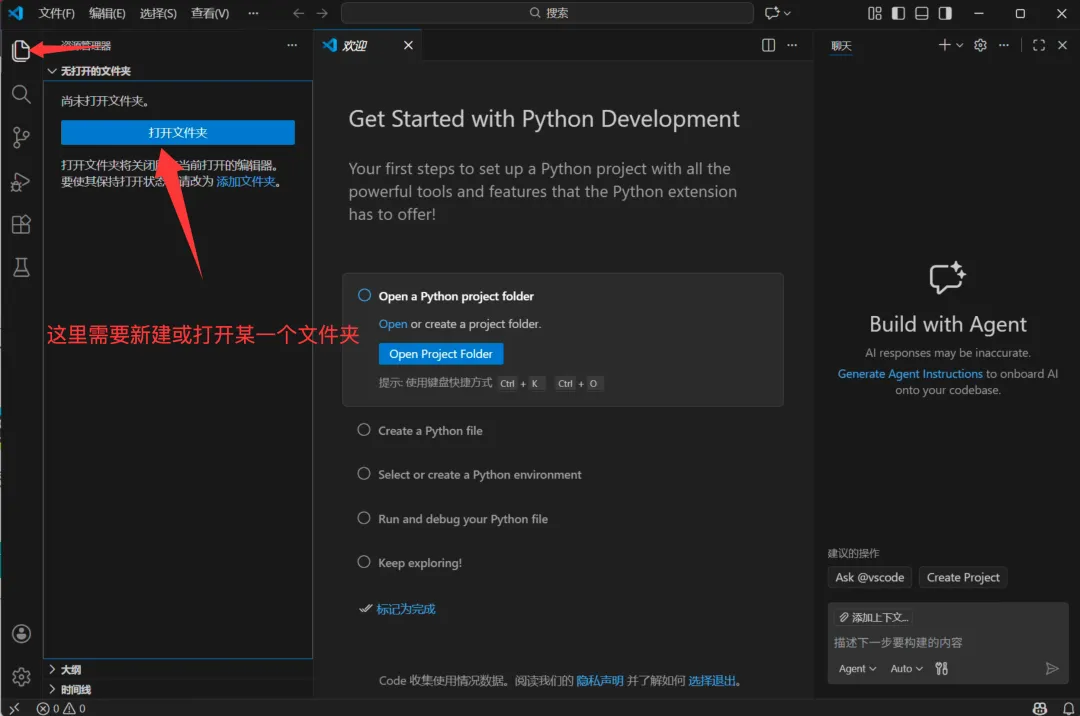Maximize the chat panel size
Screen dimensions: 1080x716
[x=1039, y=45]
